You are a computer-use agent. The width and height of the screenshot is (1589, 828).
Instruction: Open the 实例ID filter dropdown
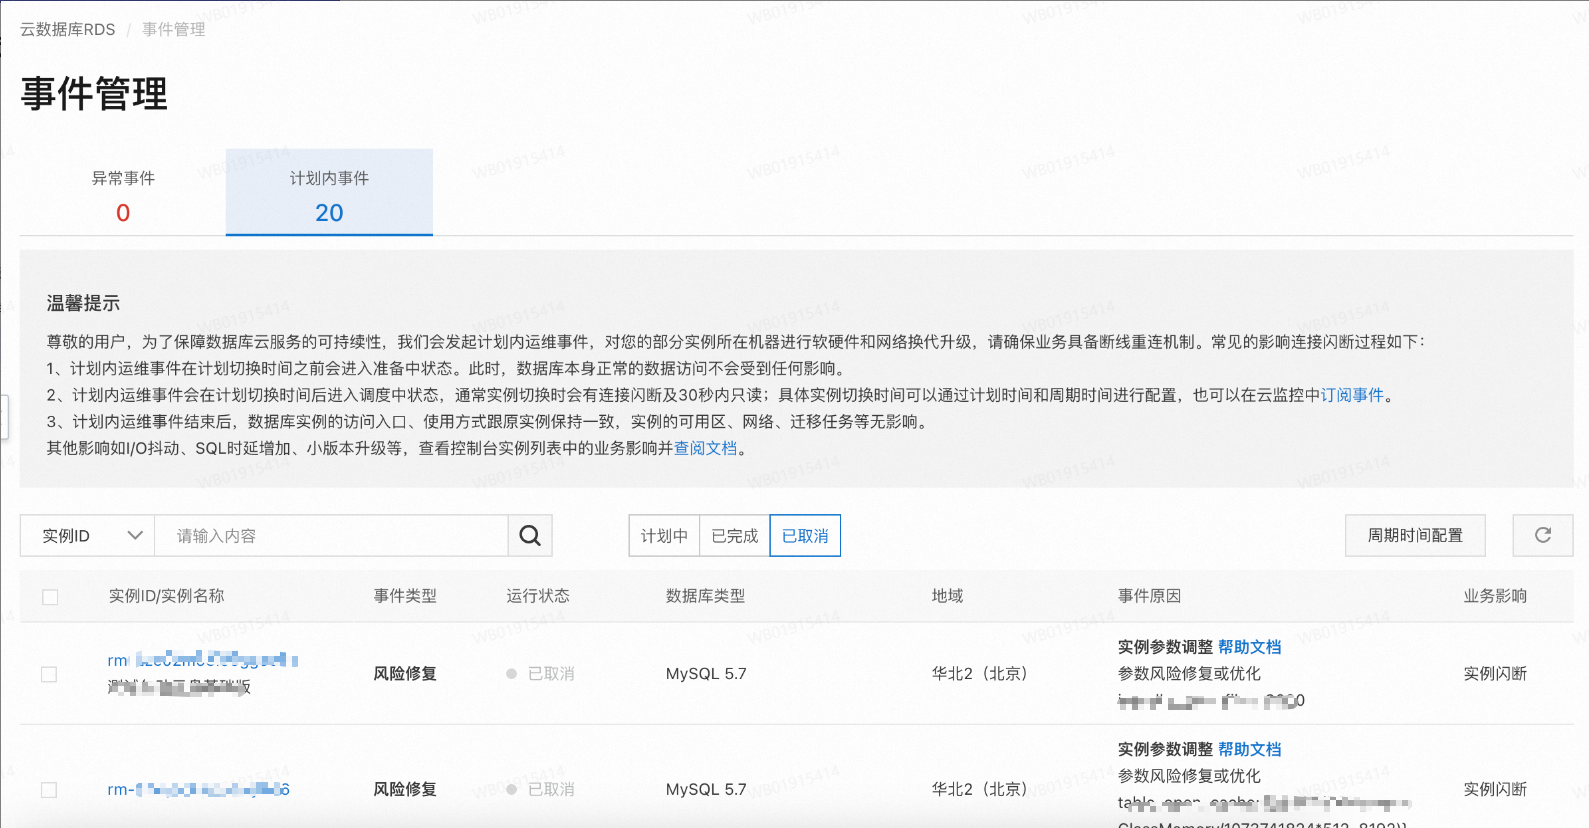[x=88, y=536]
